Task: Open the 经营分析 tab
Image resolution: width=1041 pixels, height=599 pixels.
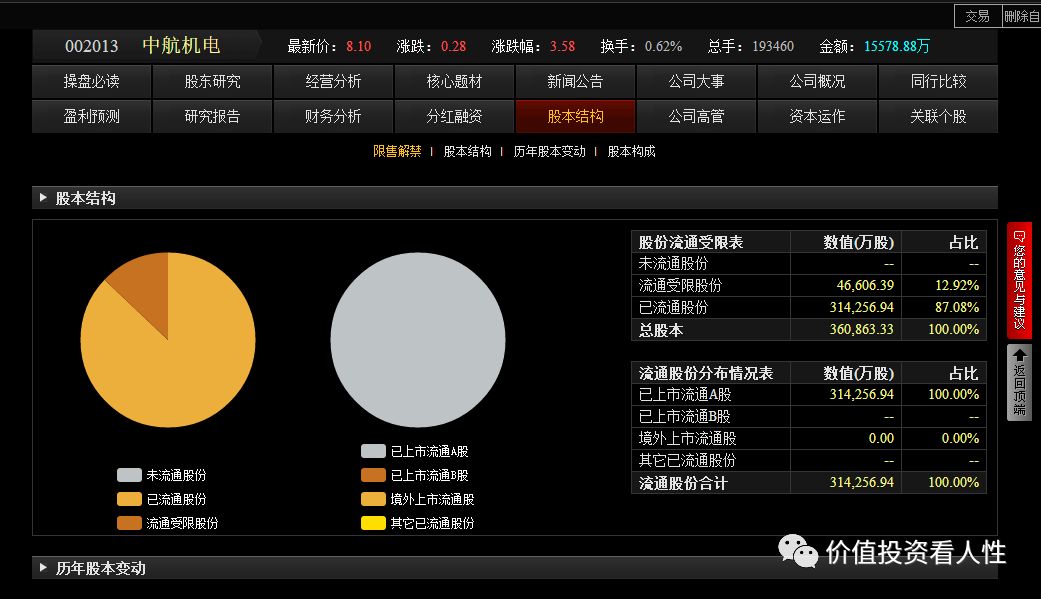Action: click(333, 81)
